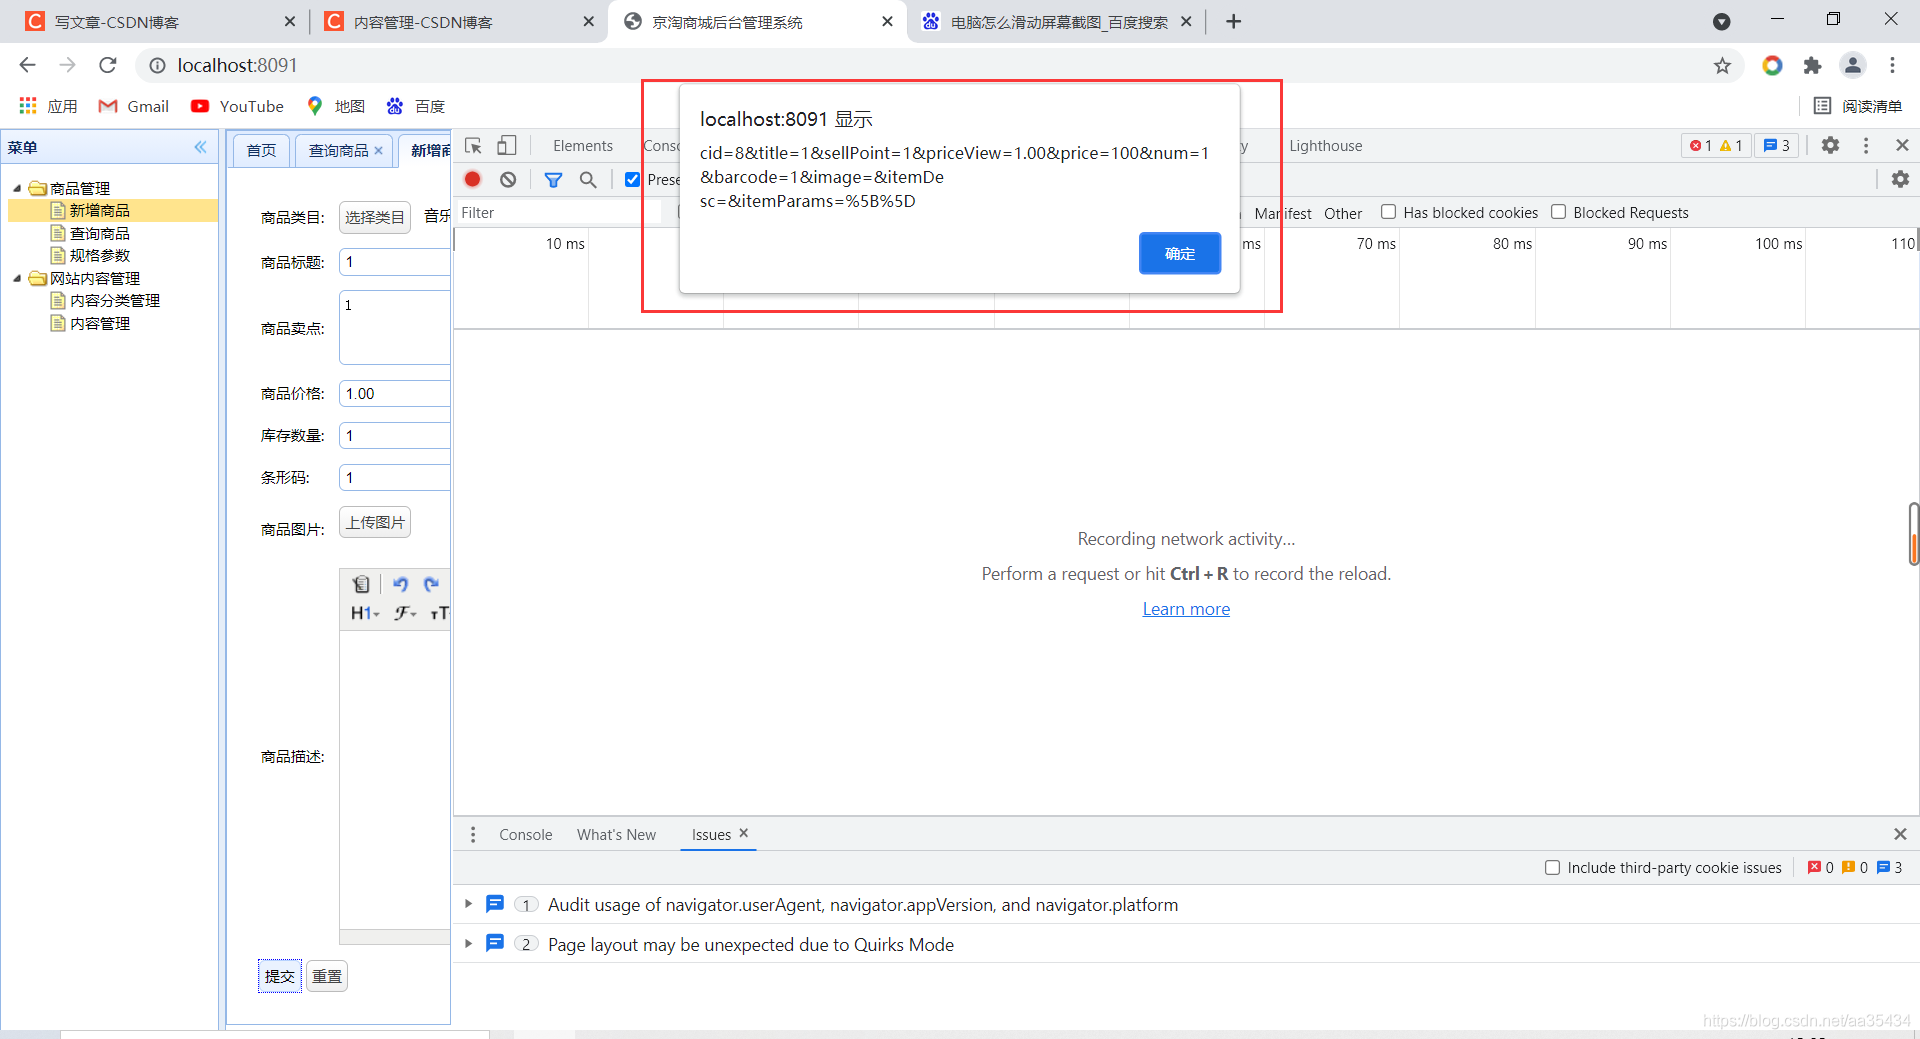The image size is (1920, 1039).
Task: Reload the localhost page
Action: (x=108, y=65)
